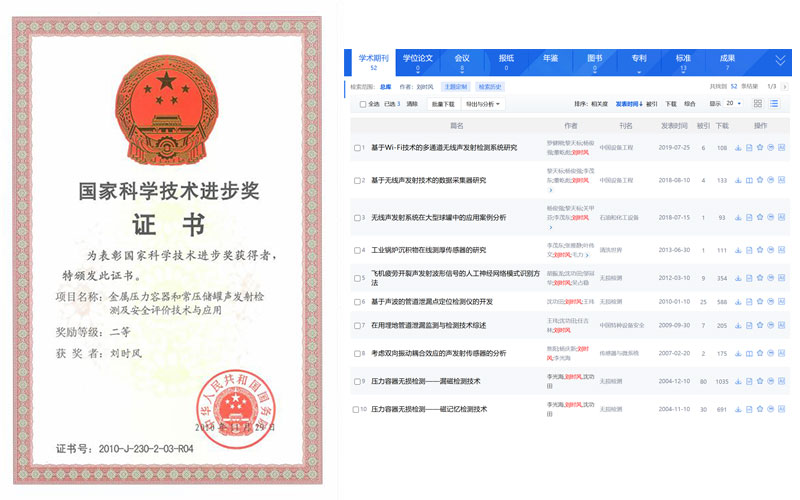The height and width of the screenshot is (500, 800).
Task: Check the box for result row 3
Action: pos(357,218)
